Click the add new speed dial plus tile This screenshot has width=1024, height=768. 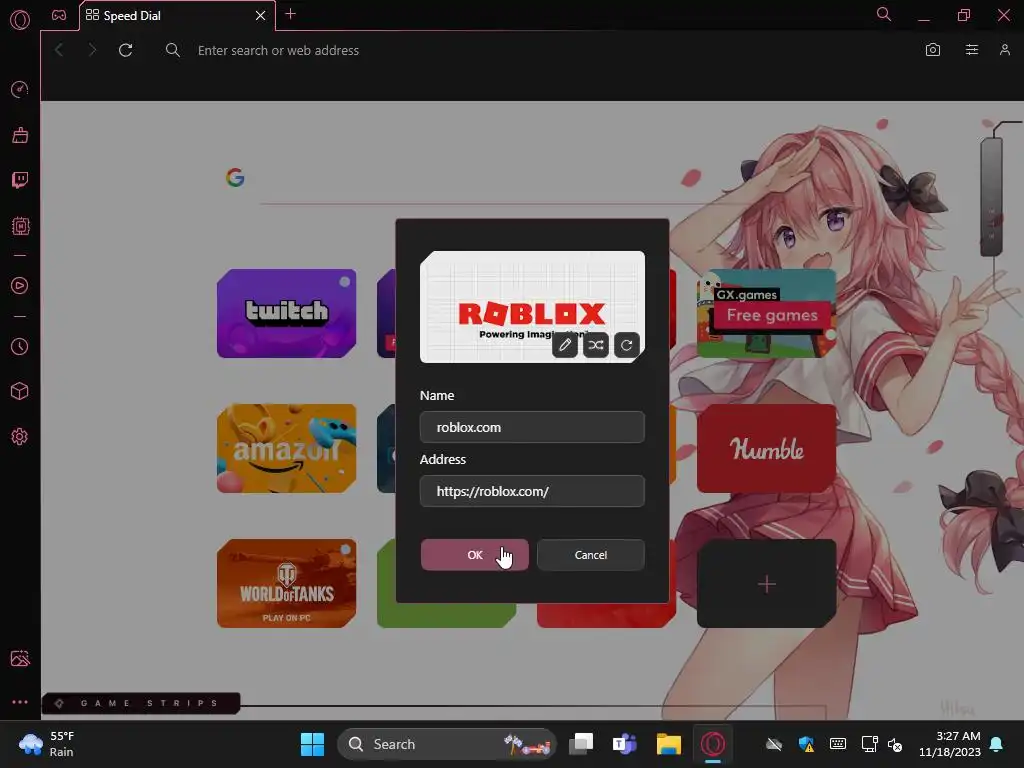tap(767, 583)
